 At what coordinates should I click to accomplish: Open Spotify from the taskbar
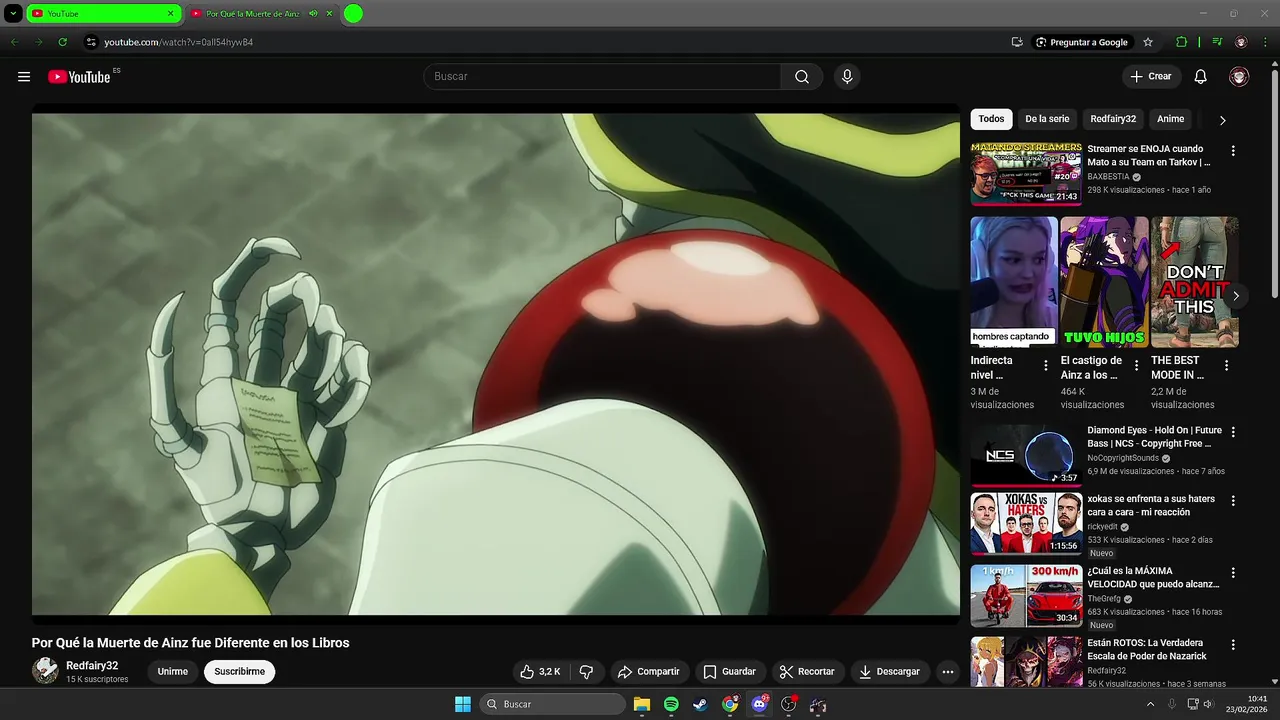pos(671,704)
